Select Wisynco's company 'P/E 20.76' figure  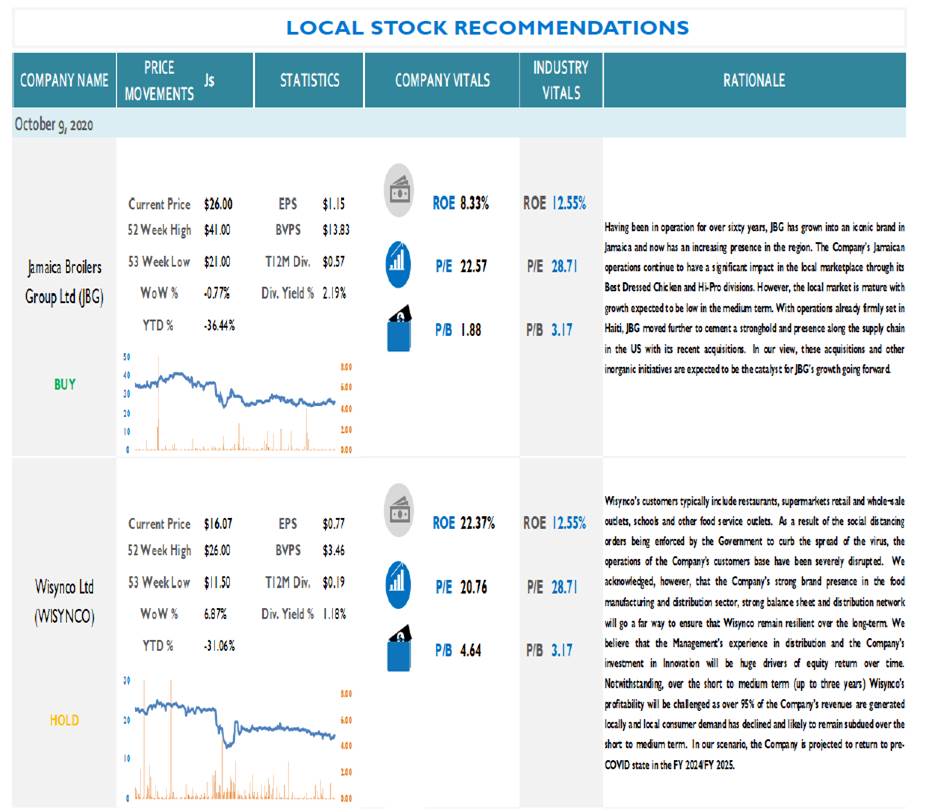pyautogui.click(x=461, y=587)
